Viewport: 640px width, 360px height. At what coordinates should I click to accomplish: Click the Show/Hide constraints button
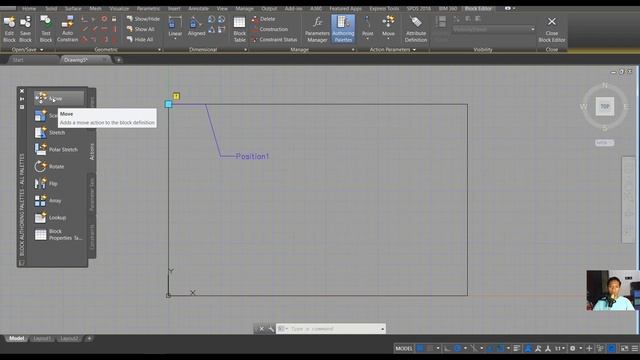coord(143,19)
